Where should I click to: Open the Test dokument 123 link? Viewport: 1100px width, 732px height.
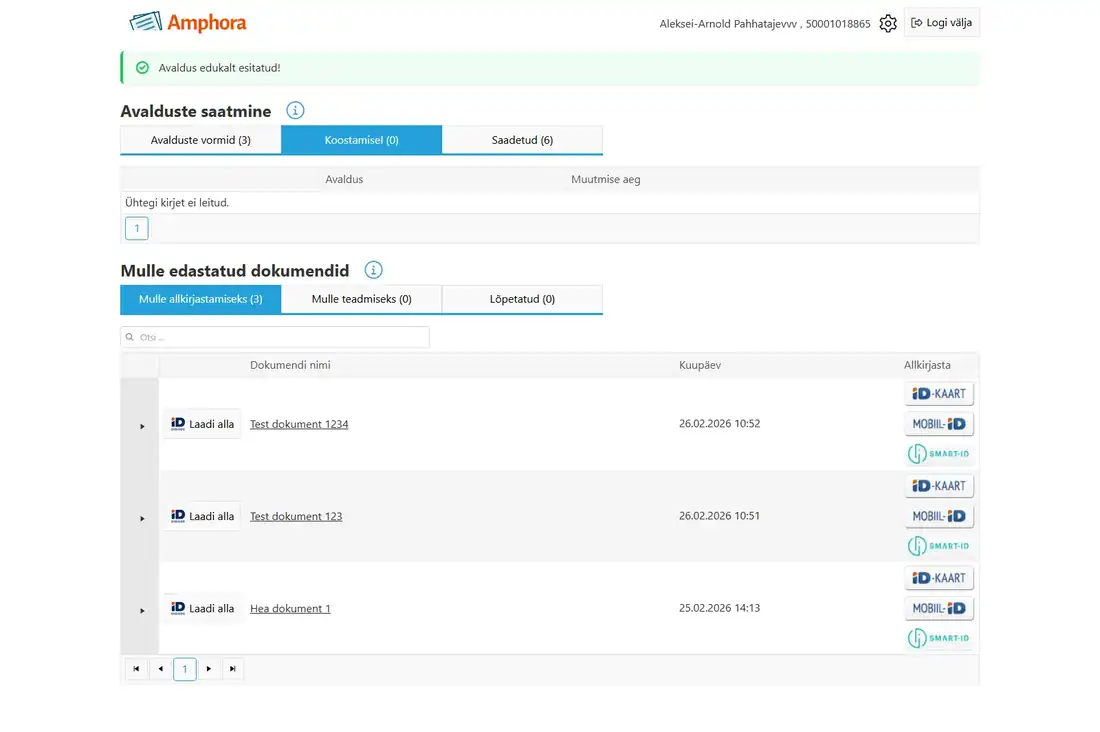(296, 516)
